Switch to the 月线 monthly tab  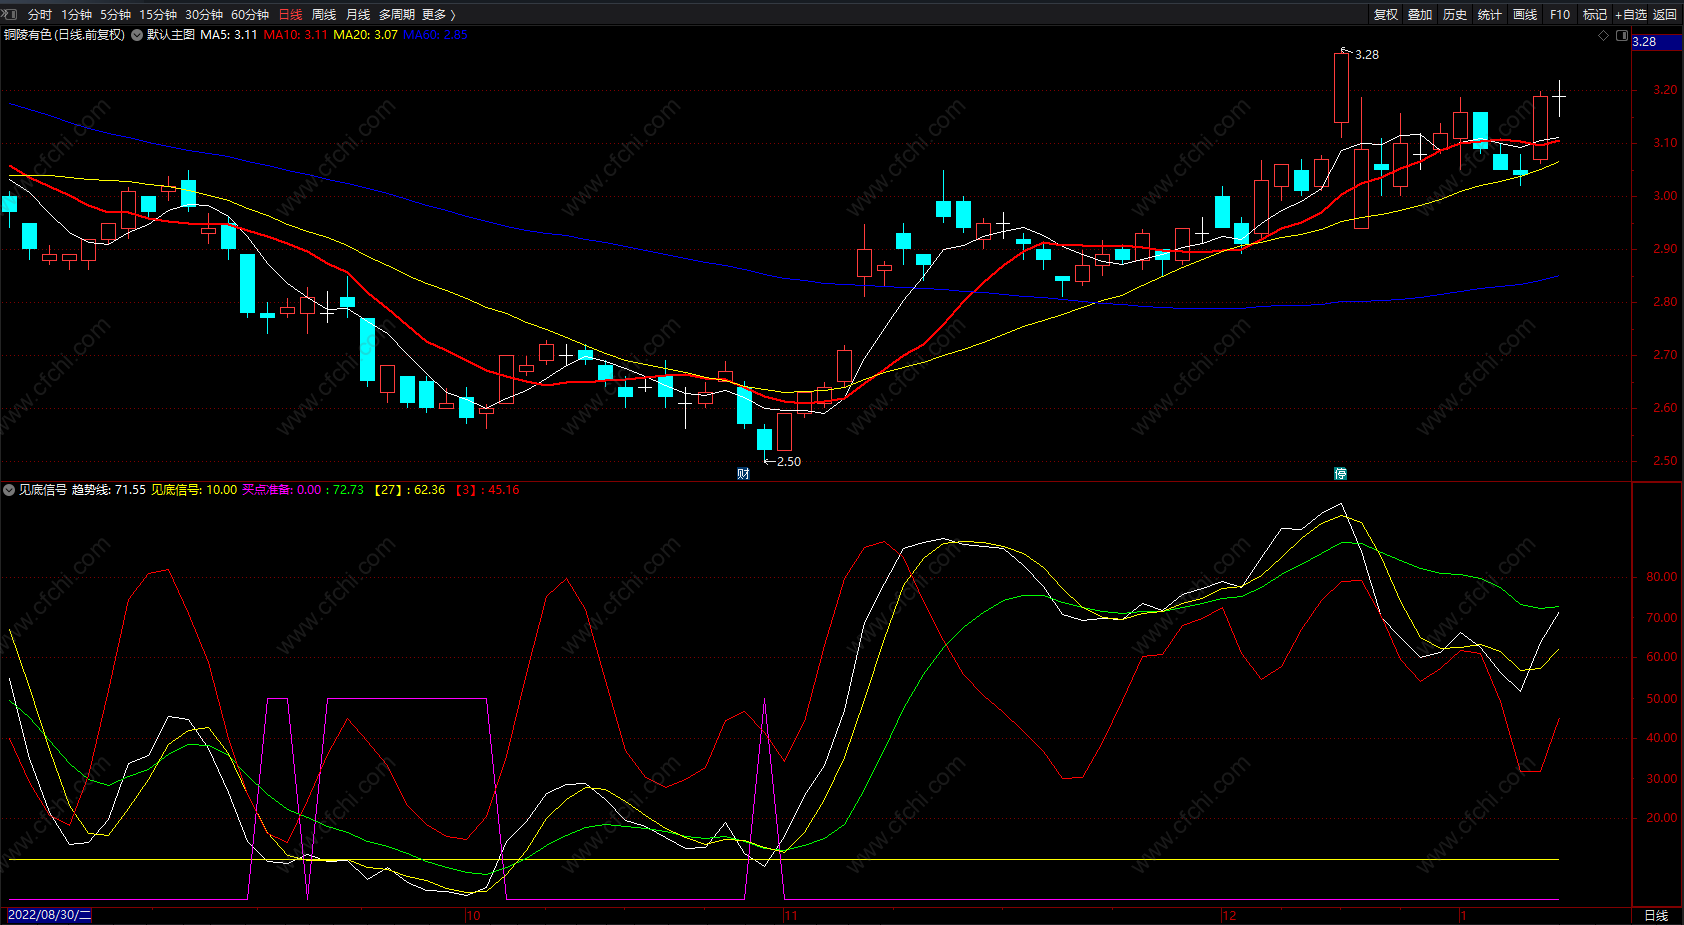point(358,14)
